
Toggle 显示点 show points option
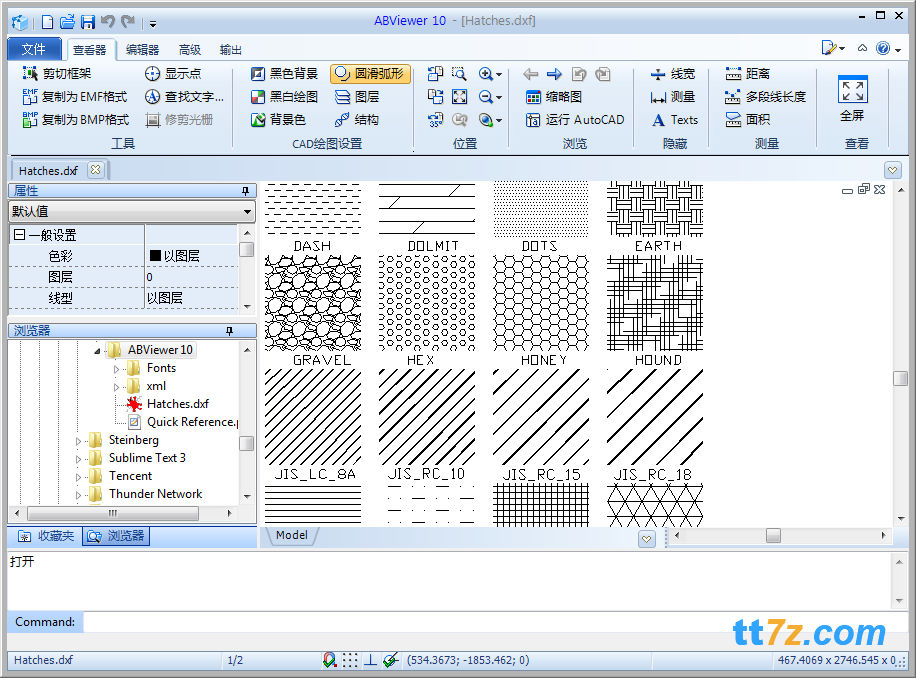click(x=173, y=74)
